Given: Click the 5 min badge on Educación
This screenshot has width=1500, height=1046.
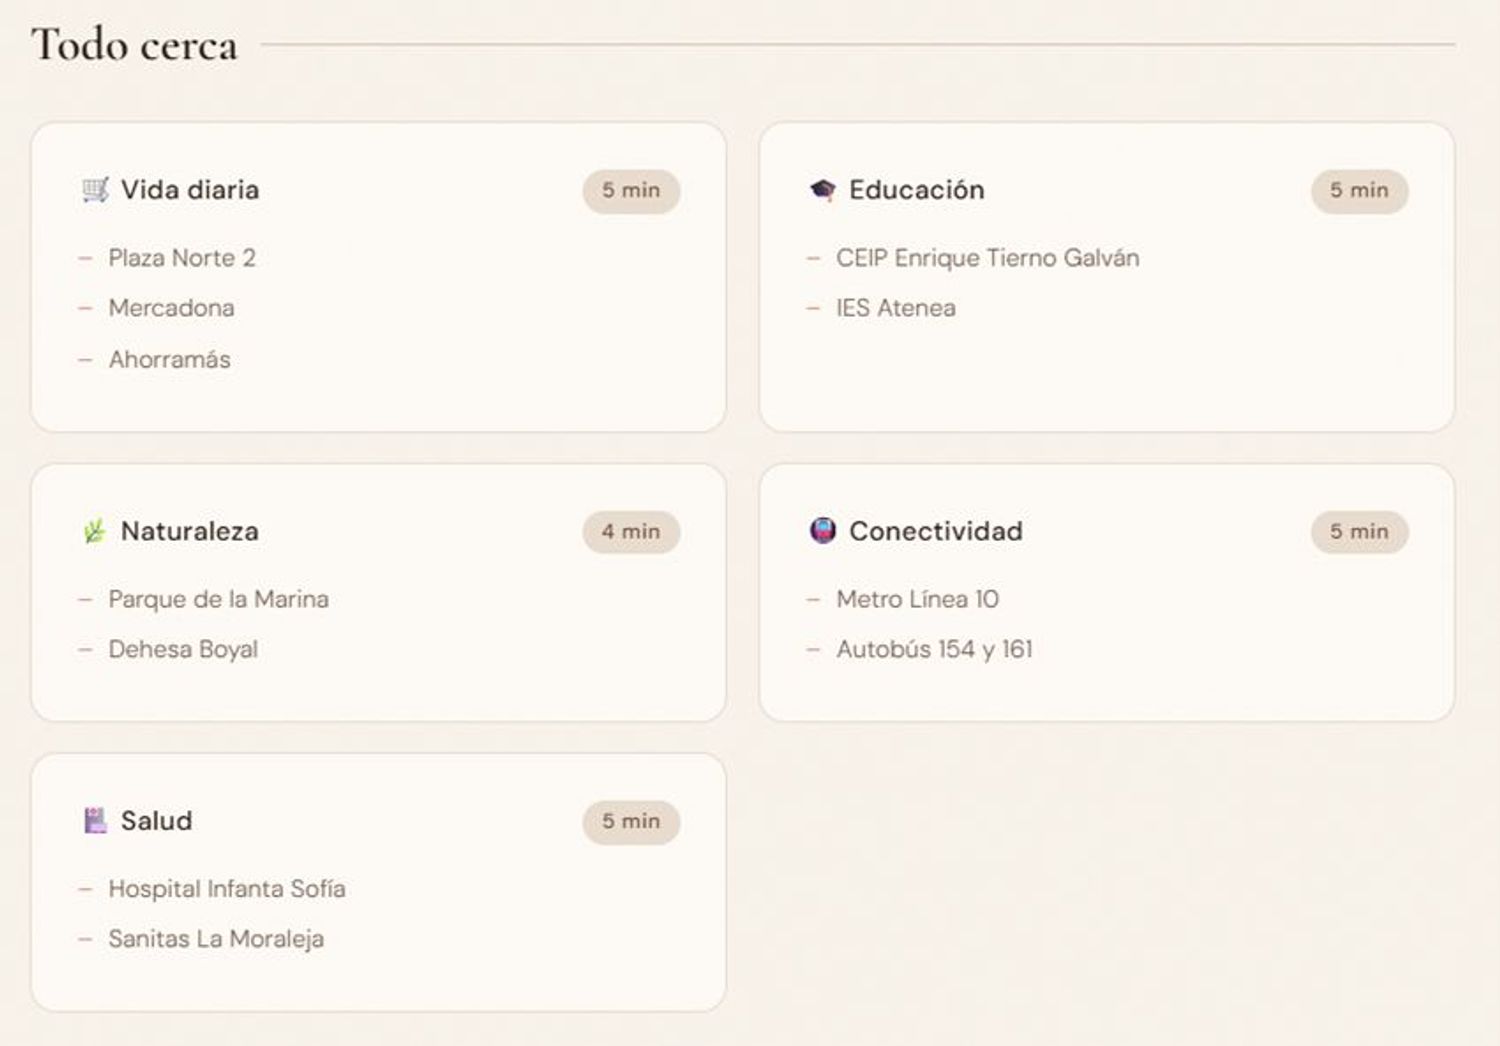Looking at the screenshot, I should pos(1359,191).
